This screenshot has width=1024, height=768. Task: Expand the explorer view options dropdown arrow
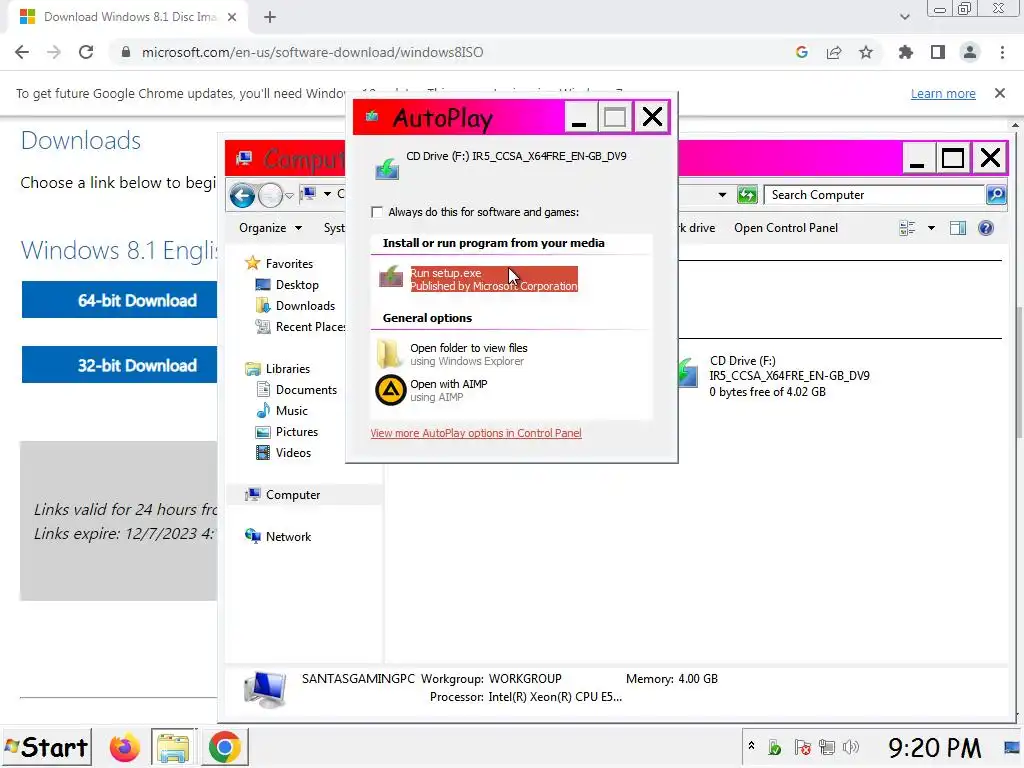pyautogui.click(x=931, y=228)
